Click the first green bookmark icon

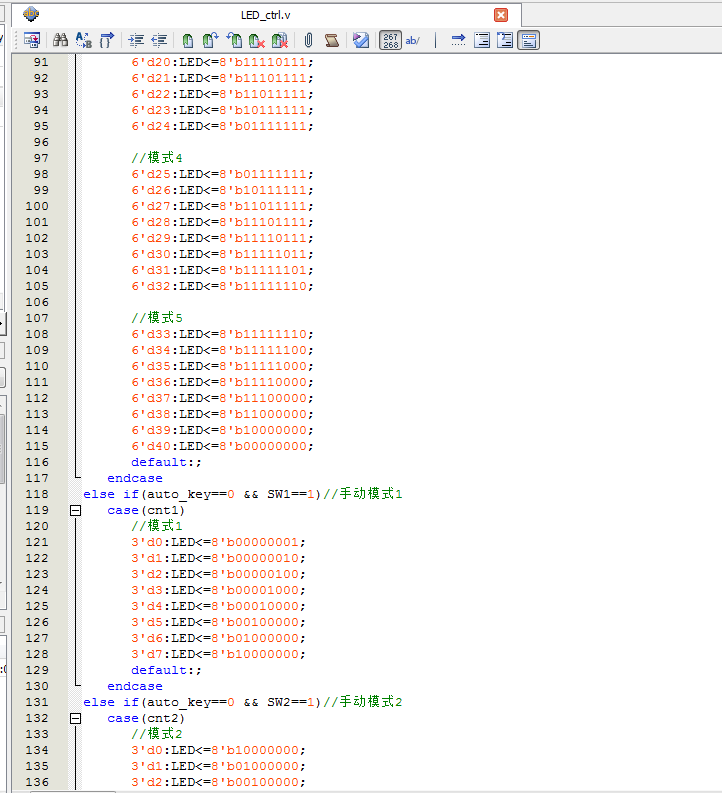[188, 40]
